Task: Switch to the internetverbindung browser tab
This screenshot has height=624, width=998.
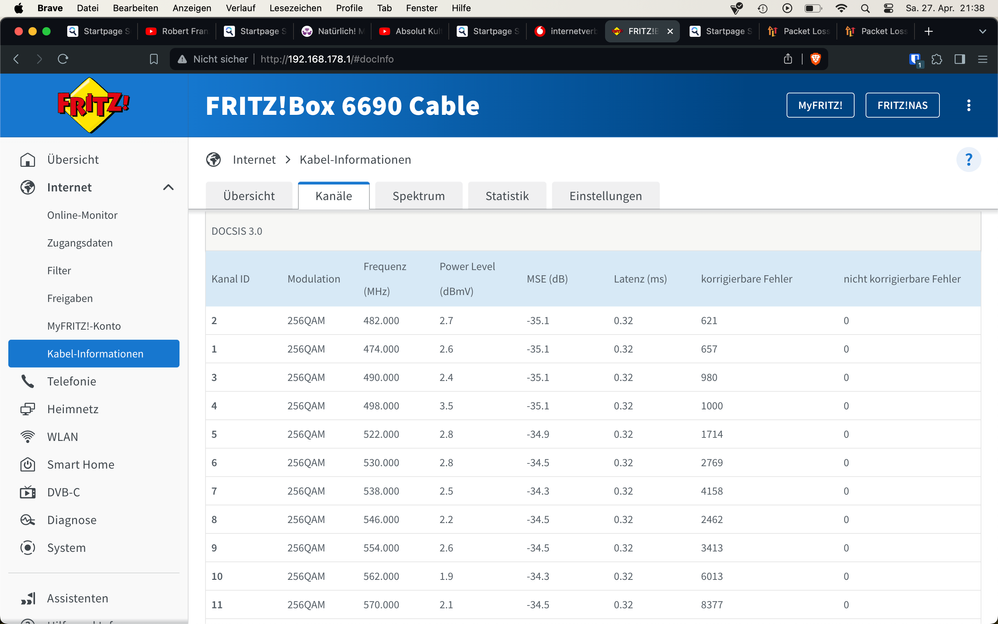Action: pyautogui.click(x=566, y=31)
